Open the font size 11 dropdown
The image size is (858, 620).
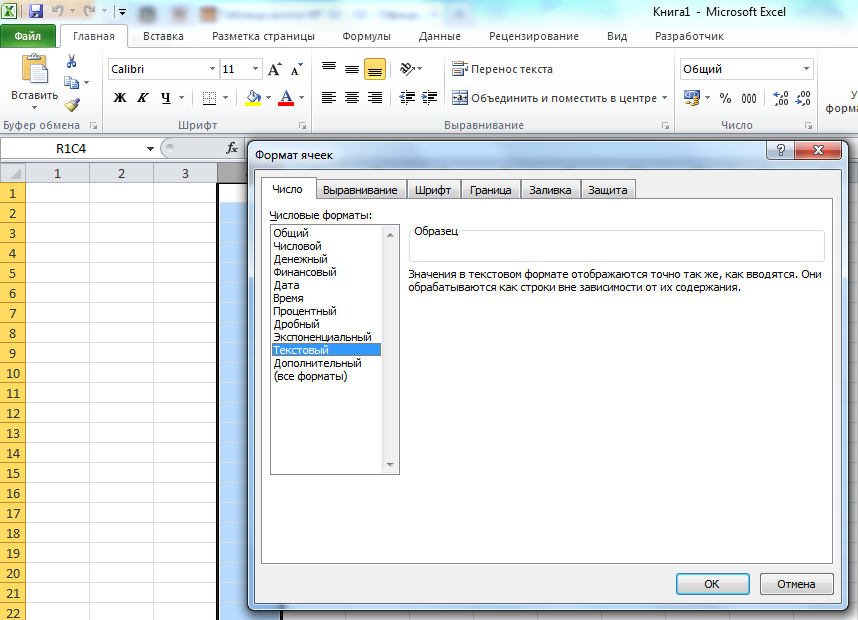(256, 69)
